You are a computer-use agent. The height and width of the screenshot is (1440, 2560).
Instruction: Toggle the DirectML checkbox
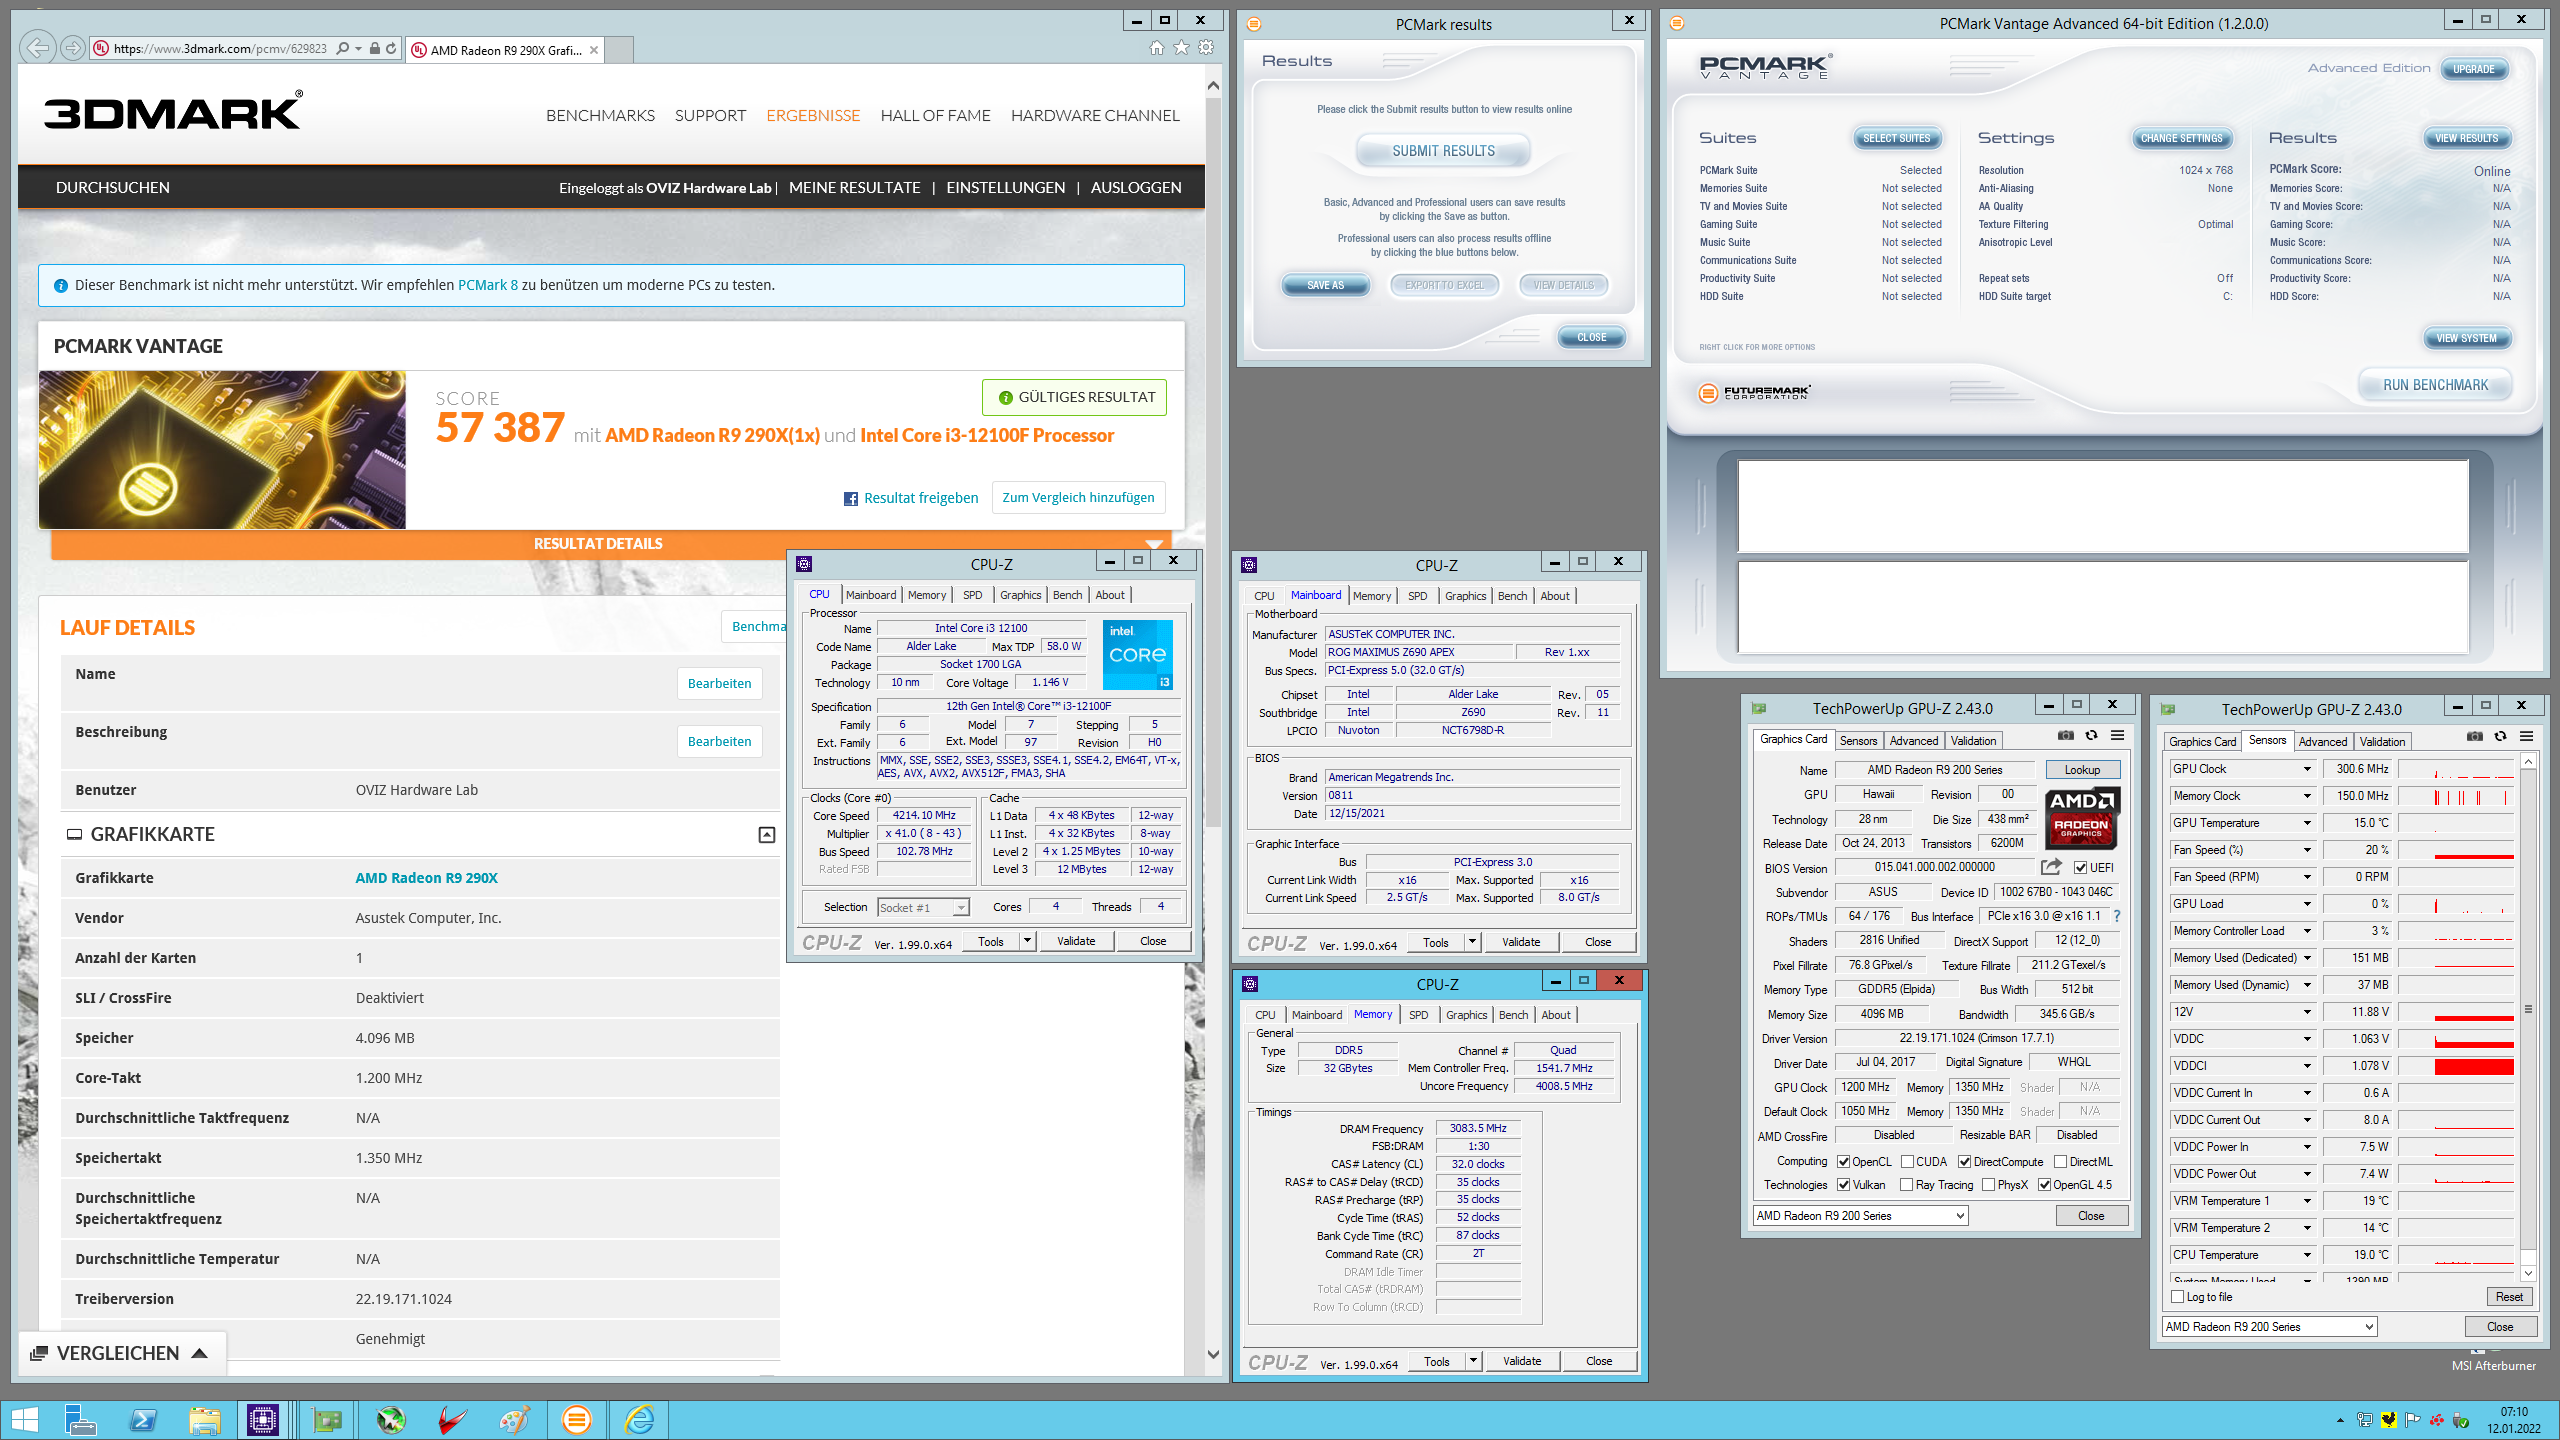[x=2061, y=1162]
